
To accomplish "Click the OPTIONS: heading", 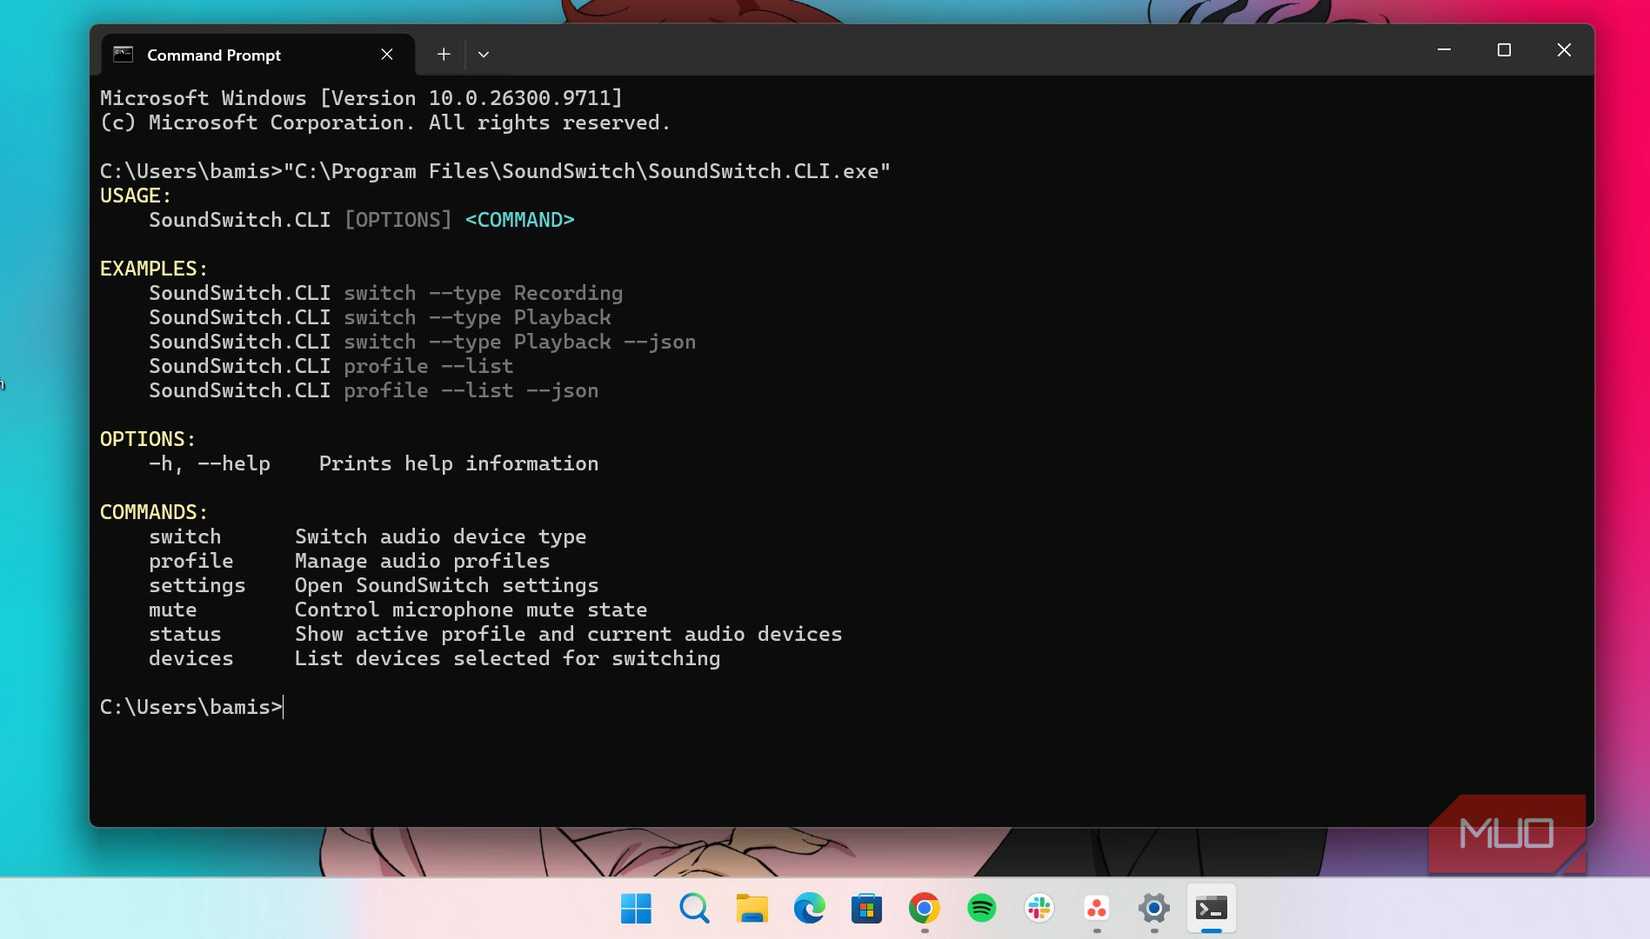I will click(x=148, y=439).
